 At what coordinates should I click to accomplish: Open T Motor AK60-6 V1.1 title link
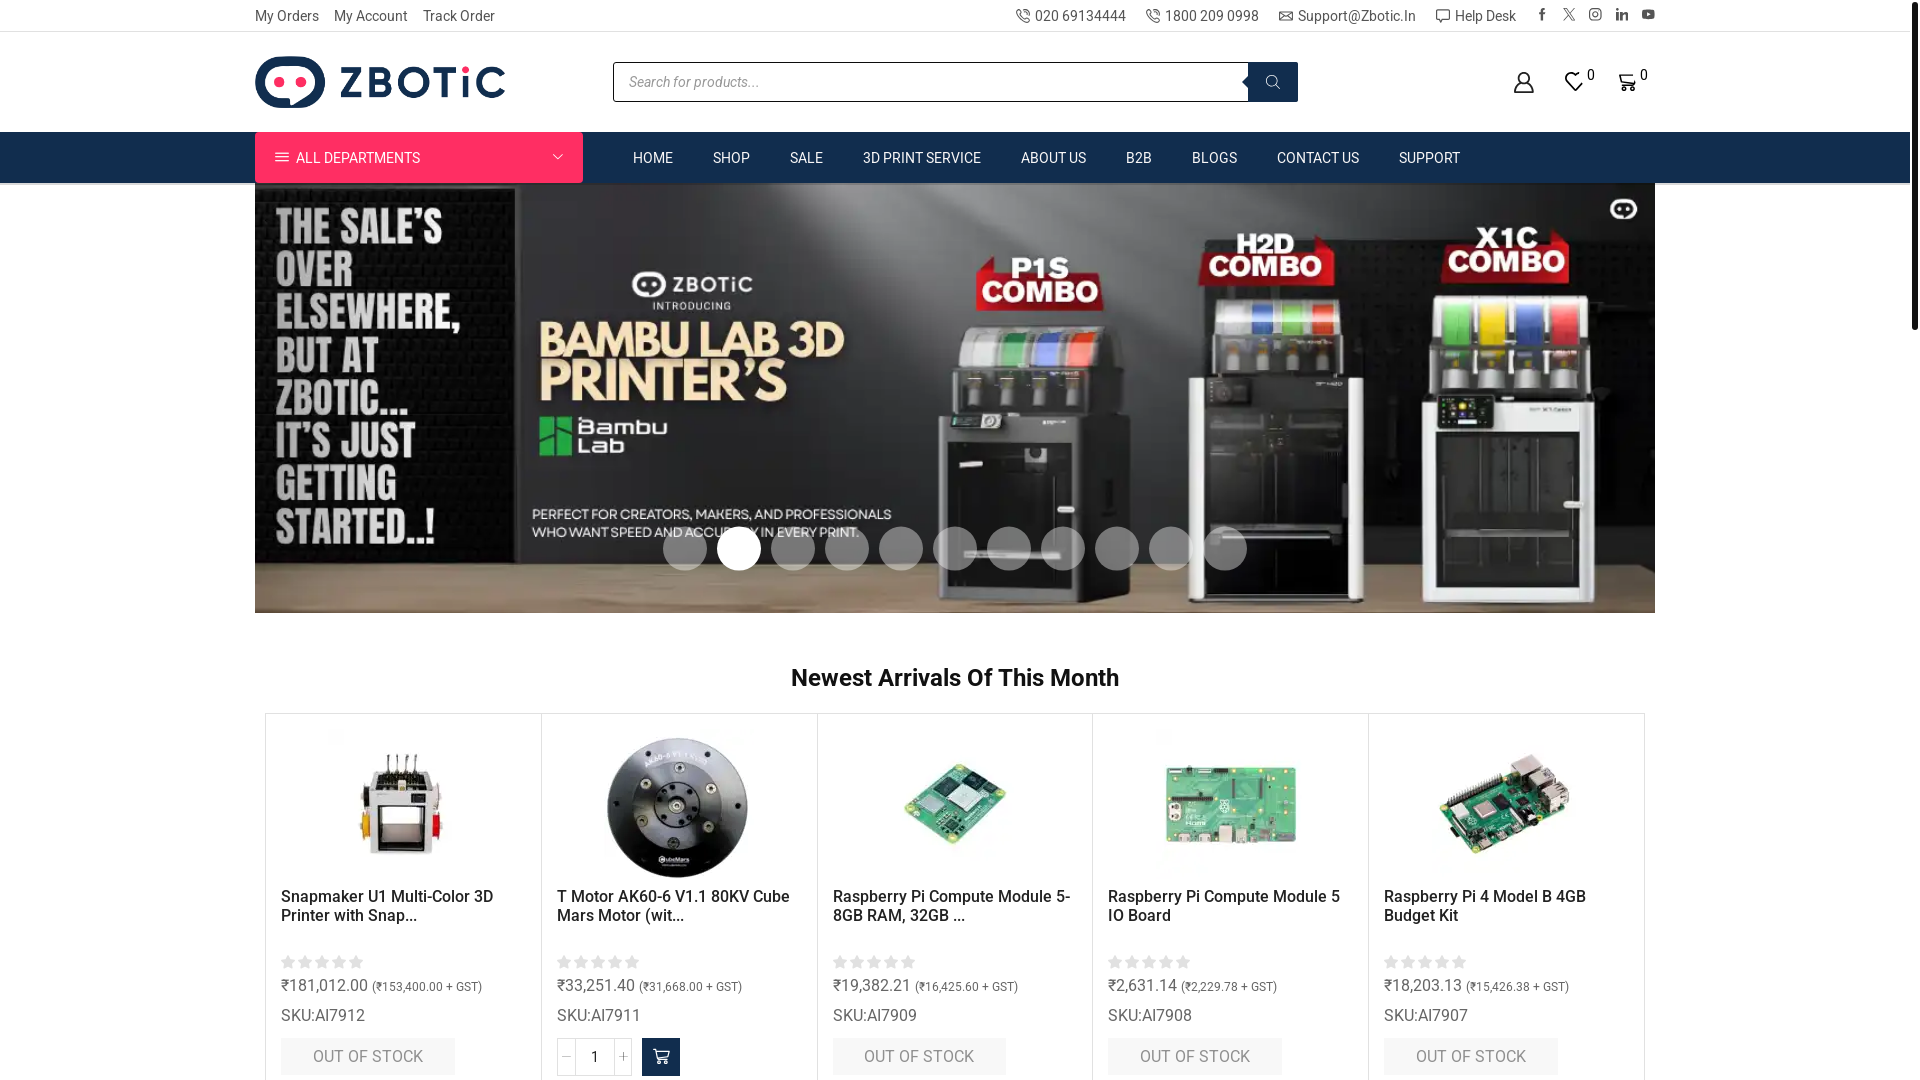click(673, 906)
